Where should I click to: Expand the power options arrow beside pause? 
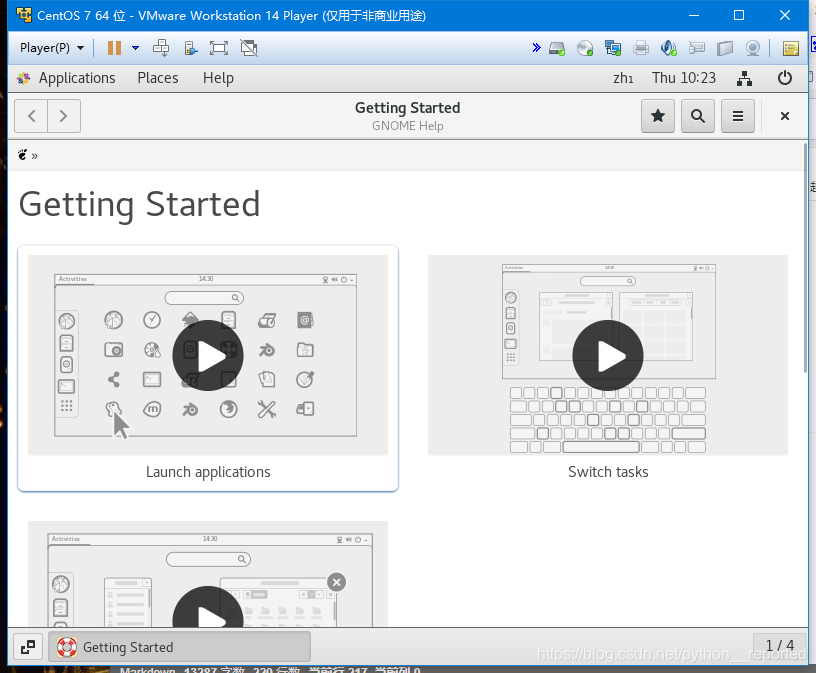(135, 48)
